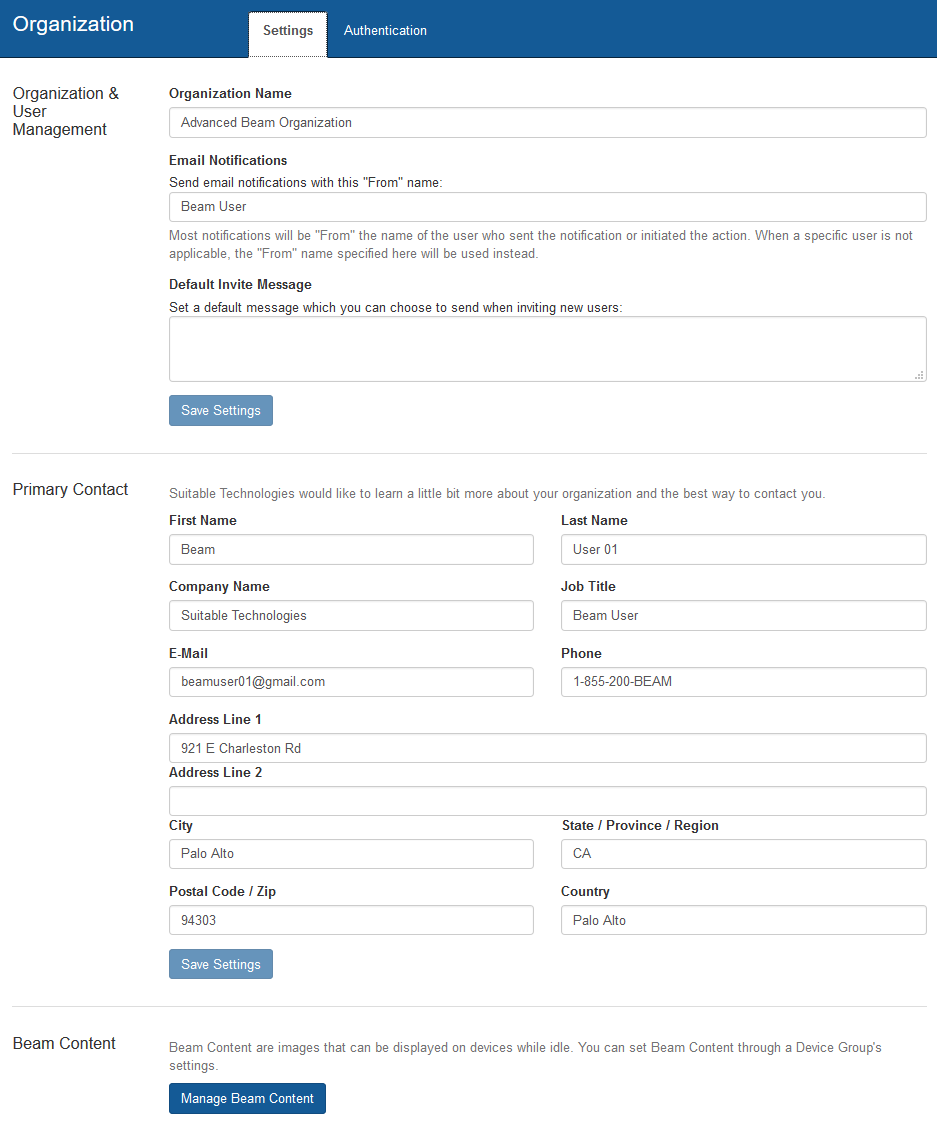Open Manage Beam Content
Image resolution: width=937 pixels, height=1125 pixels.
click(247, 1099)
